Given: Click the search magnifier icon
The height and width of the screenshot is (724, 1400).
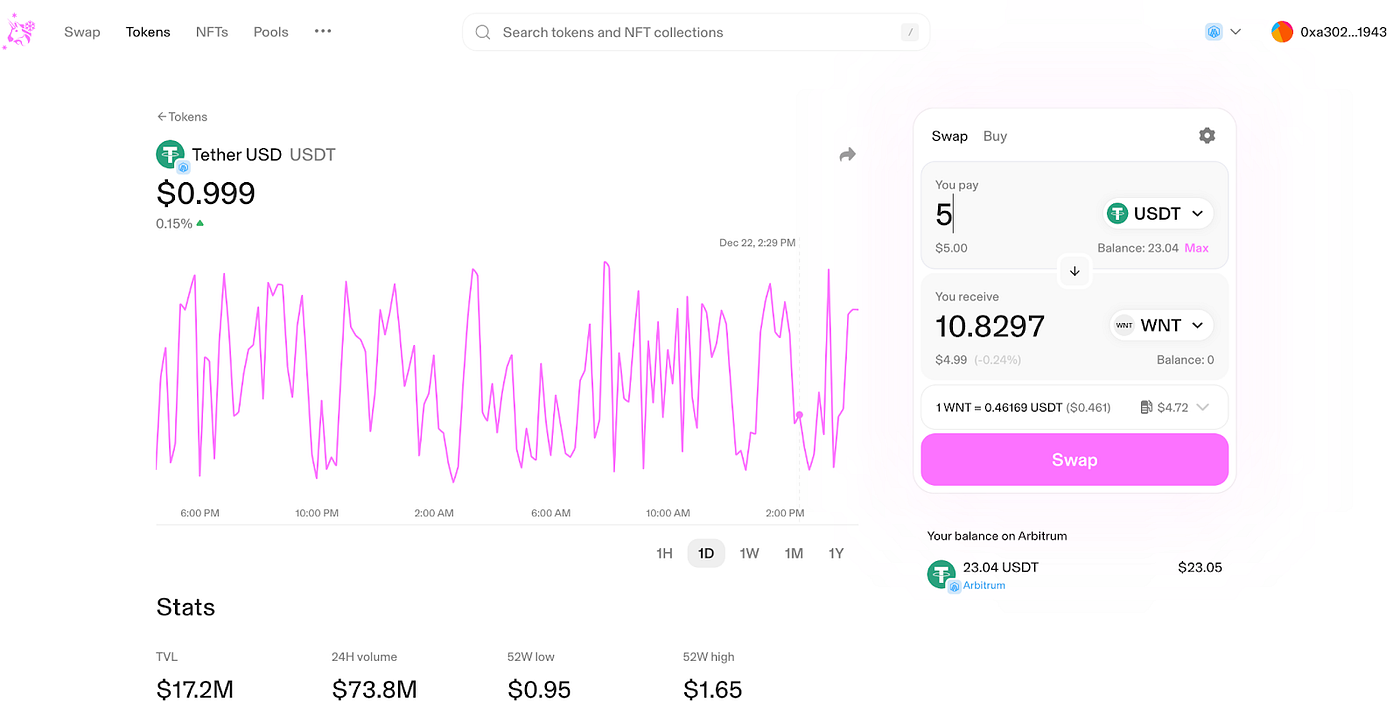Looking at the screenshot, I should (x=483, y=32).
